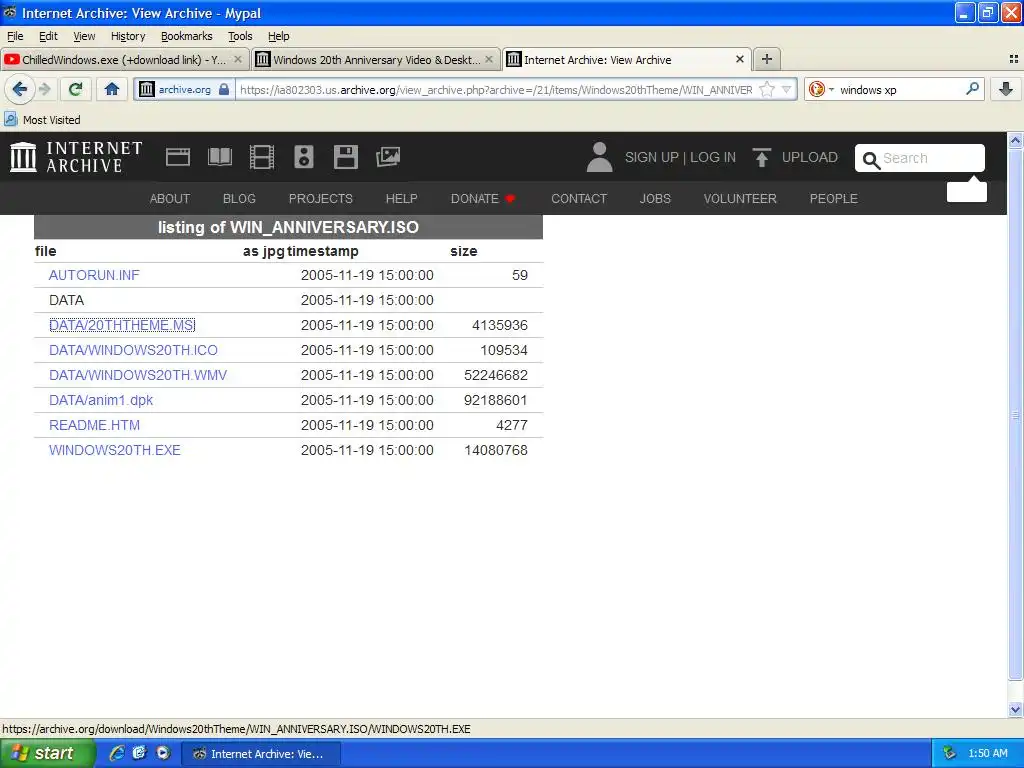Viewport: 1024px width, 768px height.
Task: Switch to Windows 20th Anniversary Video tab
Action: tap(376, 59)
